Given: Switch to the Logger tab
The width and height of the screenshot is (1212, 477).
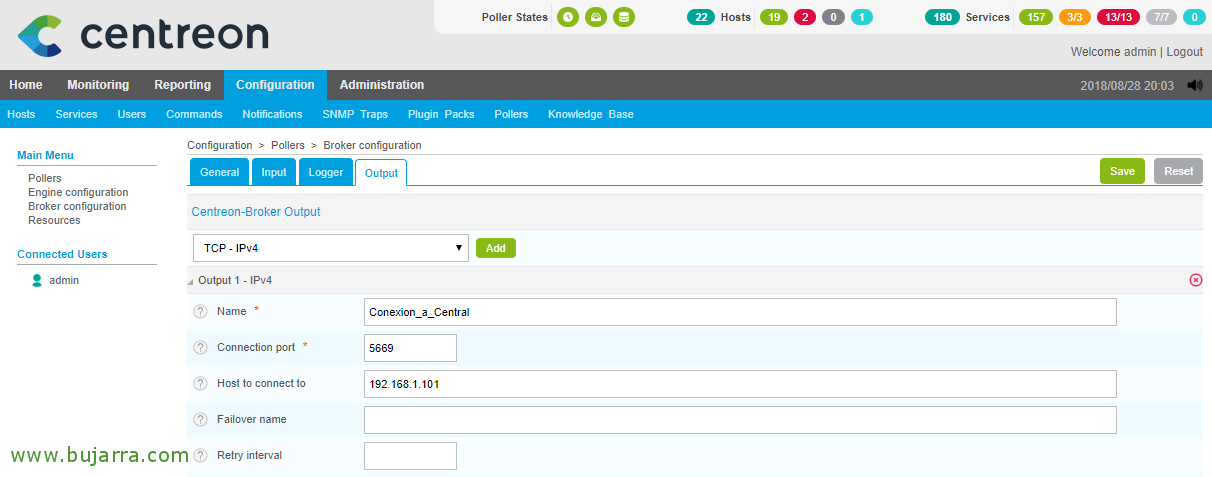Looking at the screenshot, I should pyautogui.click(x=326, y=172).
